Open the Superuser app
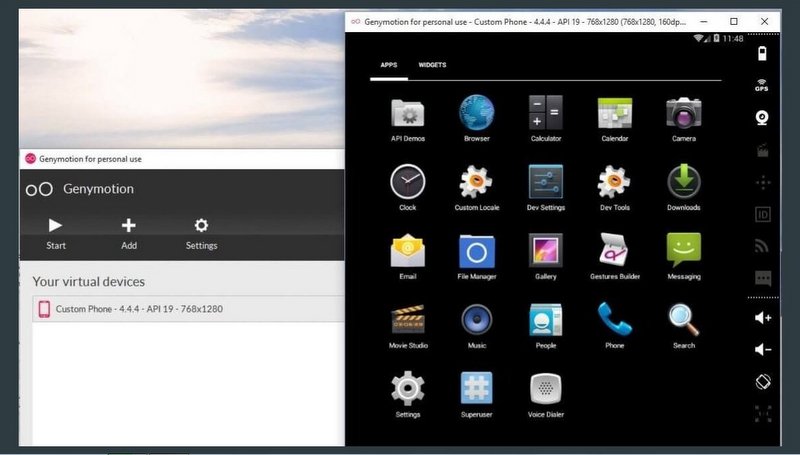This screenshot has height=455, width=800. click(477, 394)
